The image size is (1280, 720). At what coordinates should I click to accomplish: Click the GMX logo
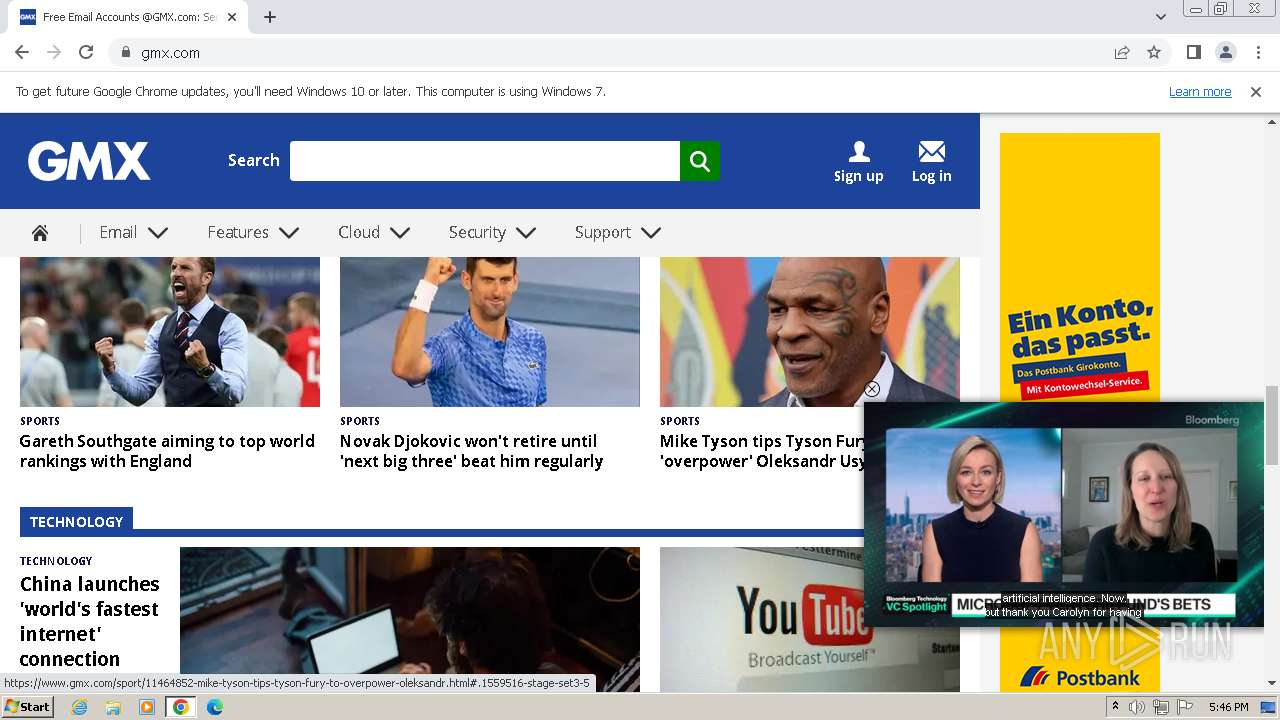pyautogui.click(x=89, y=161)
